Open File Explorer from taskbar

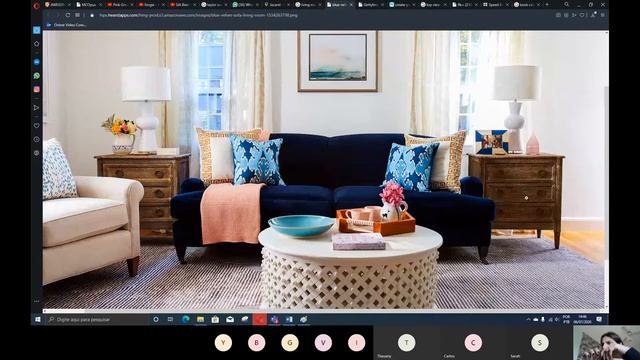[x=200, y=320]
